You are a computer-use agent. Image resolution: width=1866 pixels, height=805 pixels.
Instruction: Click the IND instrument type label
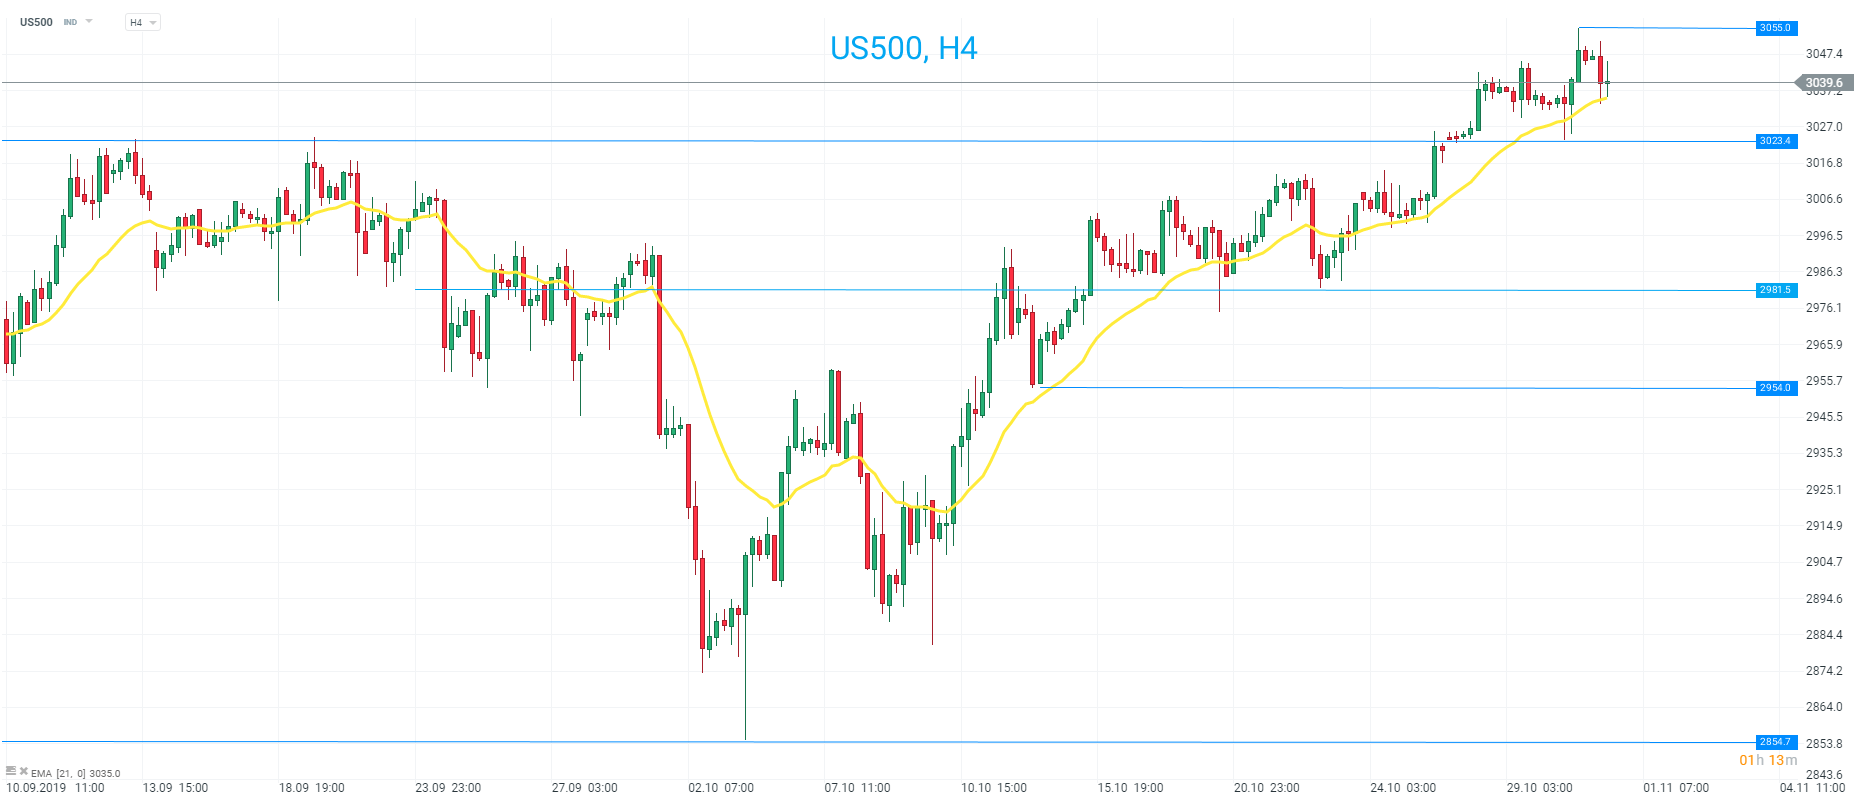click(70, 22)
